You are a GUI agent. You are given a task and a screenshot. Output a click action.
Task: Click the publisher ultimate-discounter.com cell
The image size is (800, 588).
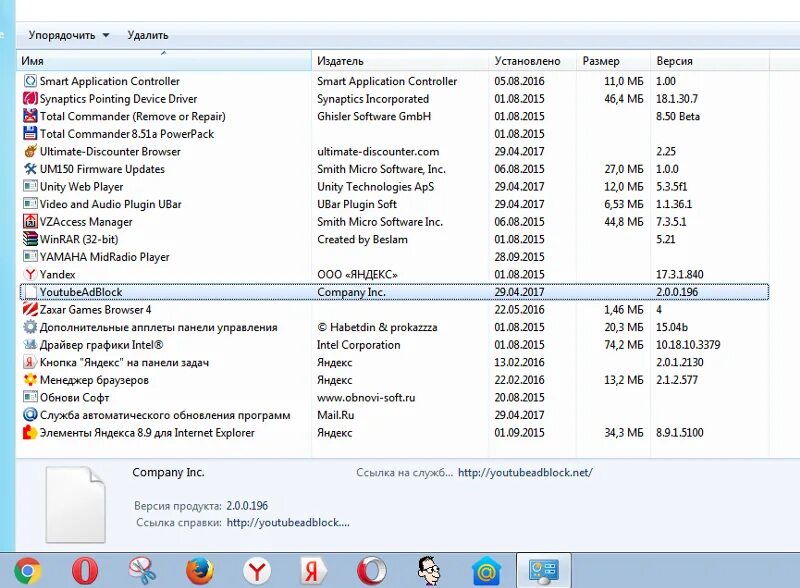pyautogui.click(x=378, y=152)
